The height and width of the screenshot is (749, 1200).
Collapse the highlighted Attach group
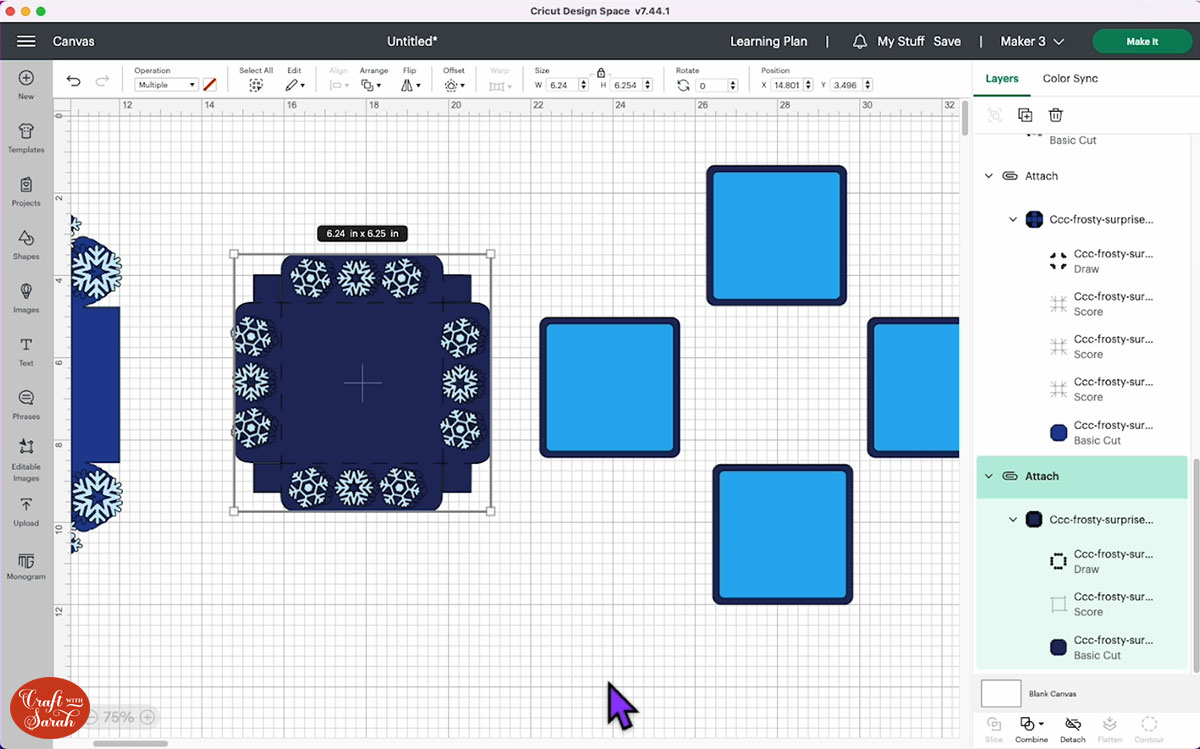point(989,476)
